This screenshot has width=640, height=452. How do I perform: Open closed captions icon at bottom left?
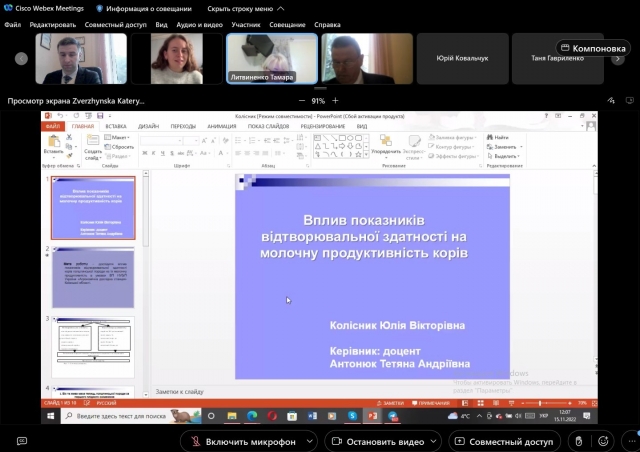21,441
